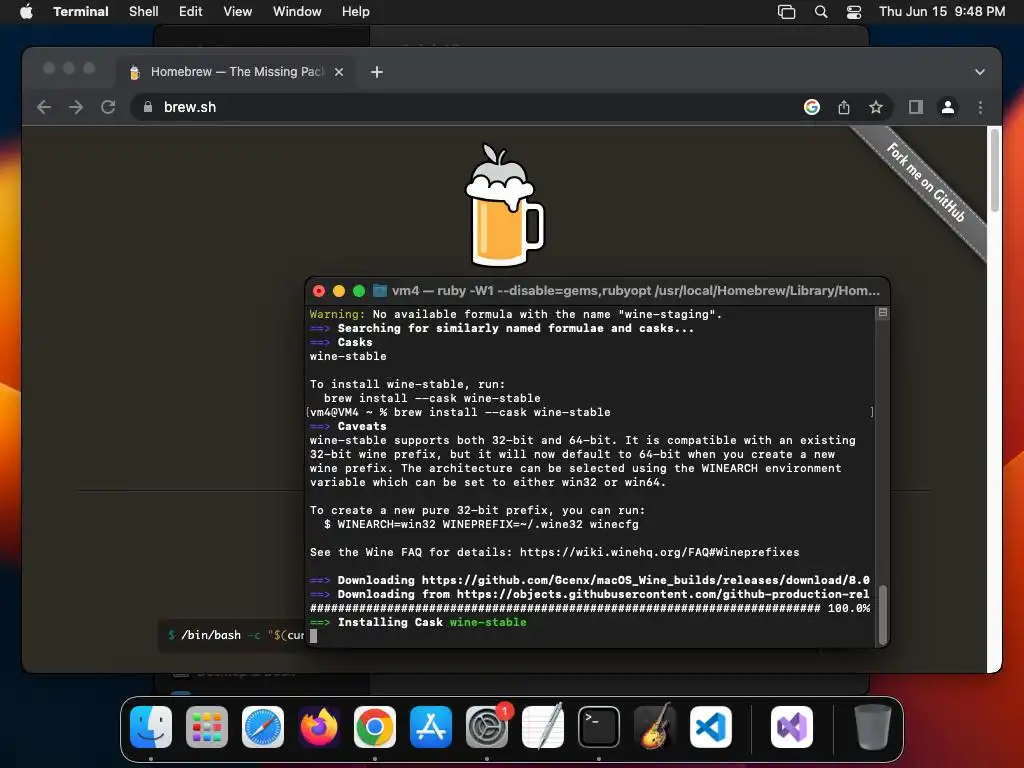The width and height of the screenshot is (1024, 768).
Task: Click the Homebrew beer mug logo
Action: [x=504, y=205]
